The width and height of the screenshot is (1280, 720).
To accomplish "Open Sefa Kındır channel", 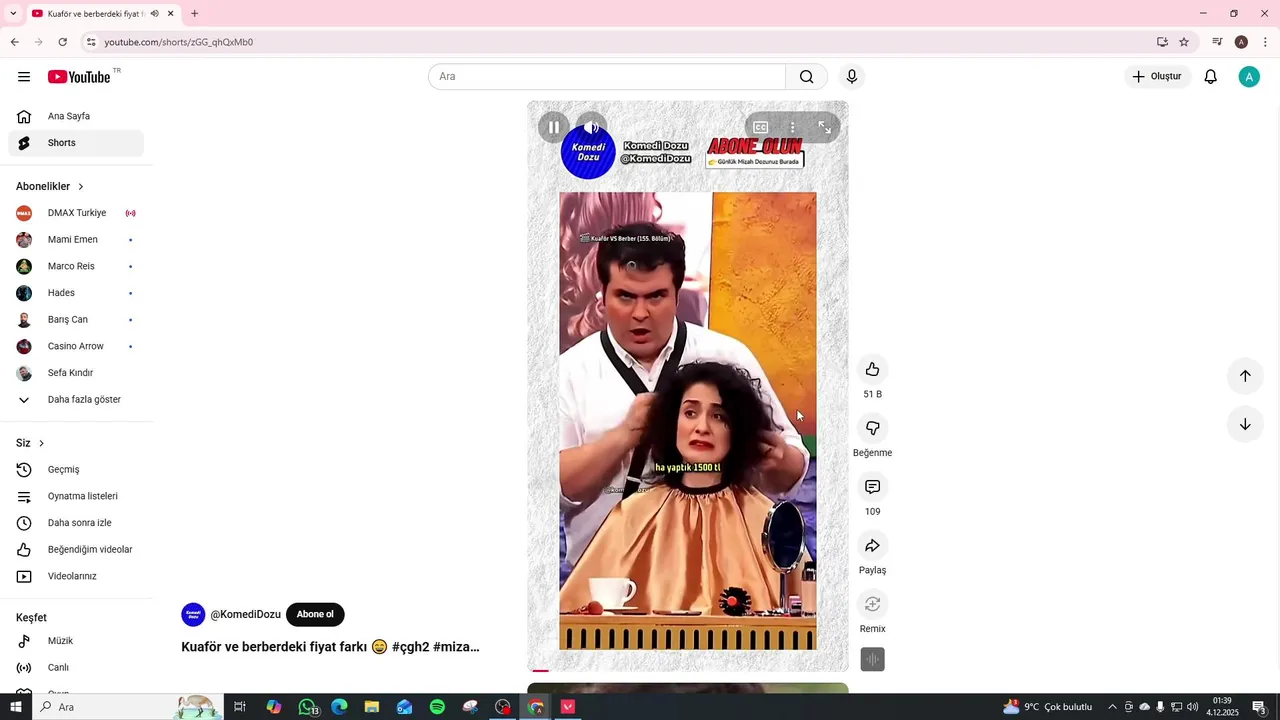I will [76, 373].
